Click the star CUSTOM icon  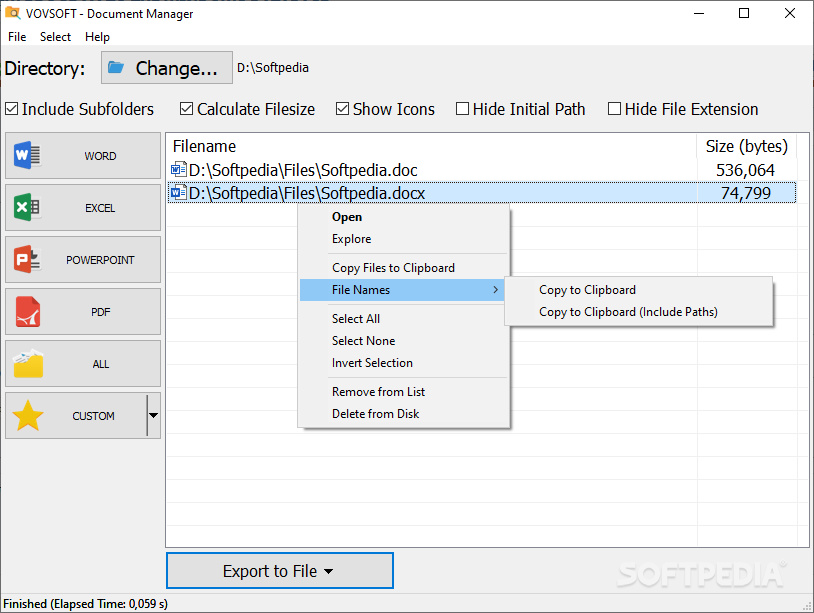tap(28, 415)
